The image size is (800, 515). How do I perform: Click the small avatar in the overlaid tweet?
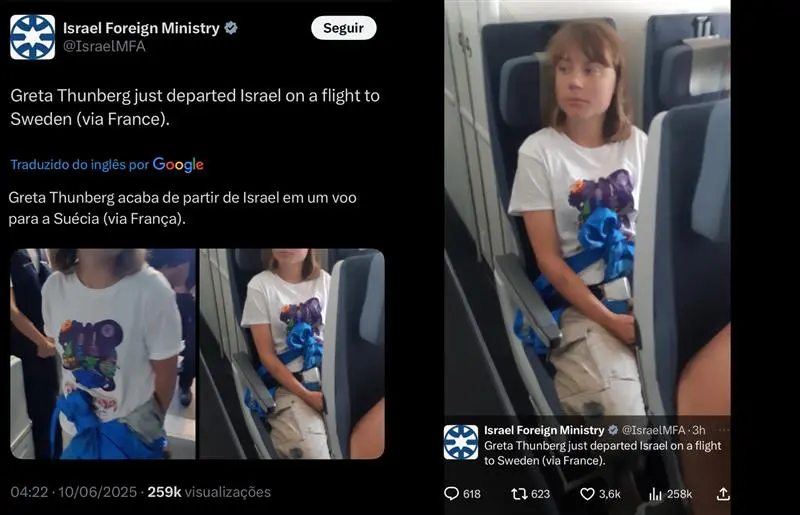pyautogui.click(x=461, y=441)
